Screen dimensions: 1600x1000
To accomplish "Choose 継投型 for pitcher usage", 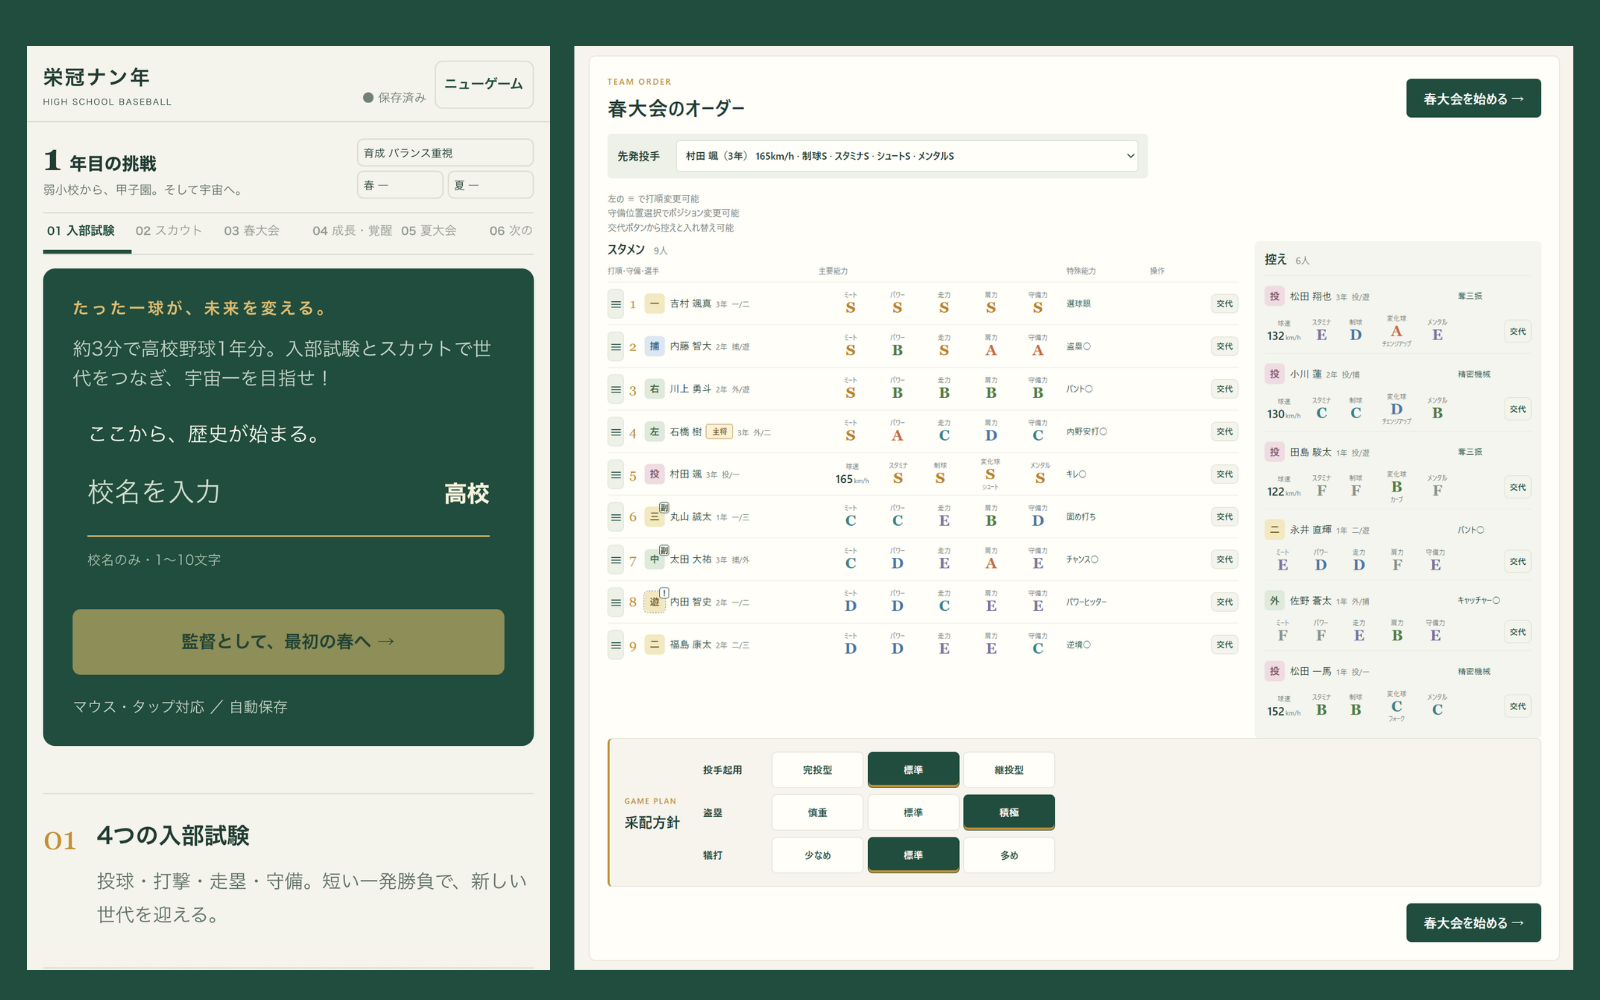I will pyautogui.click(x=1009, y=770).
